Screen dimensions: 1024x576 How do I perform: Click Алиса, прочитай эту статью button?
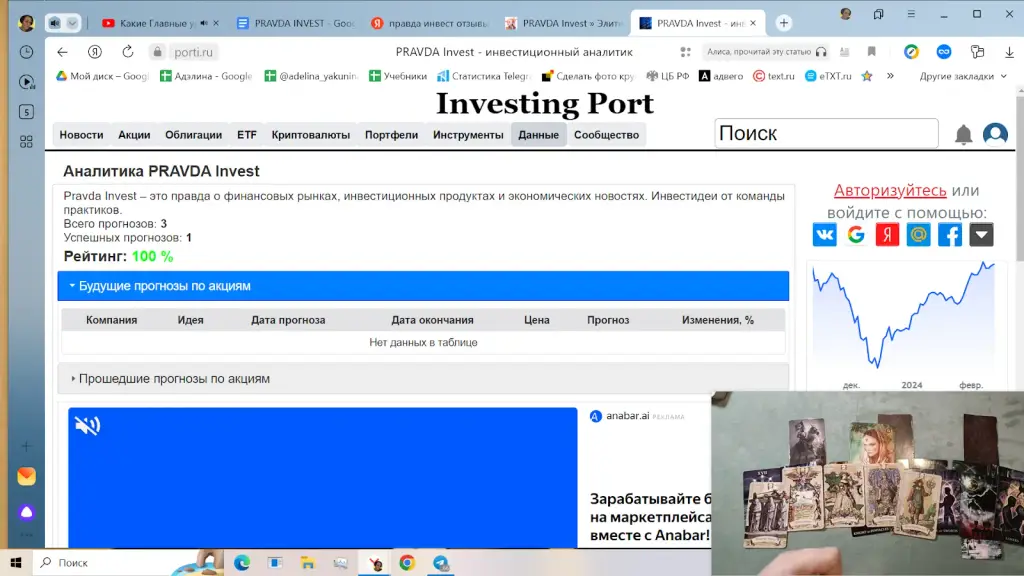(x=767, y=52)
